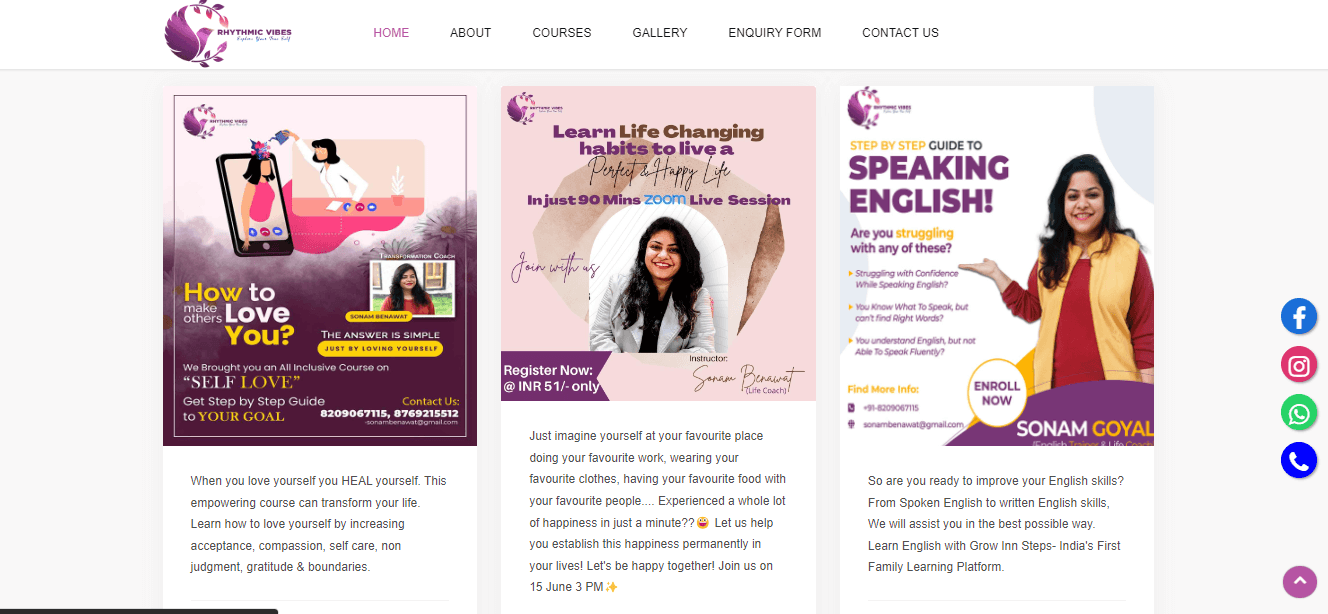Click the Rhythmic Vibes logo in header
Image resolution: width=1328 pixels, height=614 pixels.
[x=228, y=34]
